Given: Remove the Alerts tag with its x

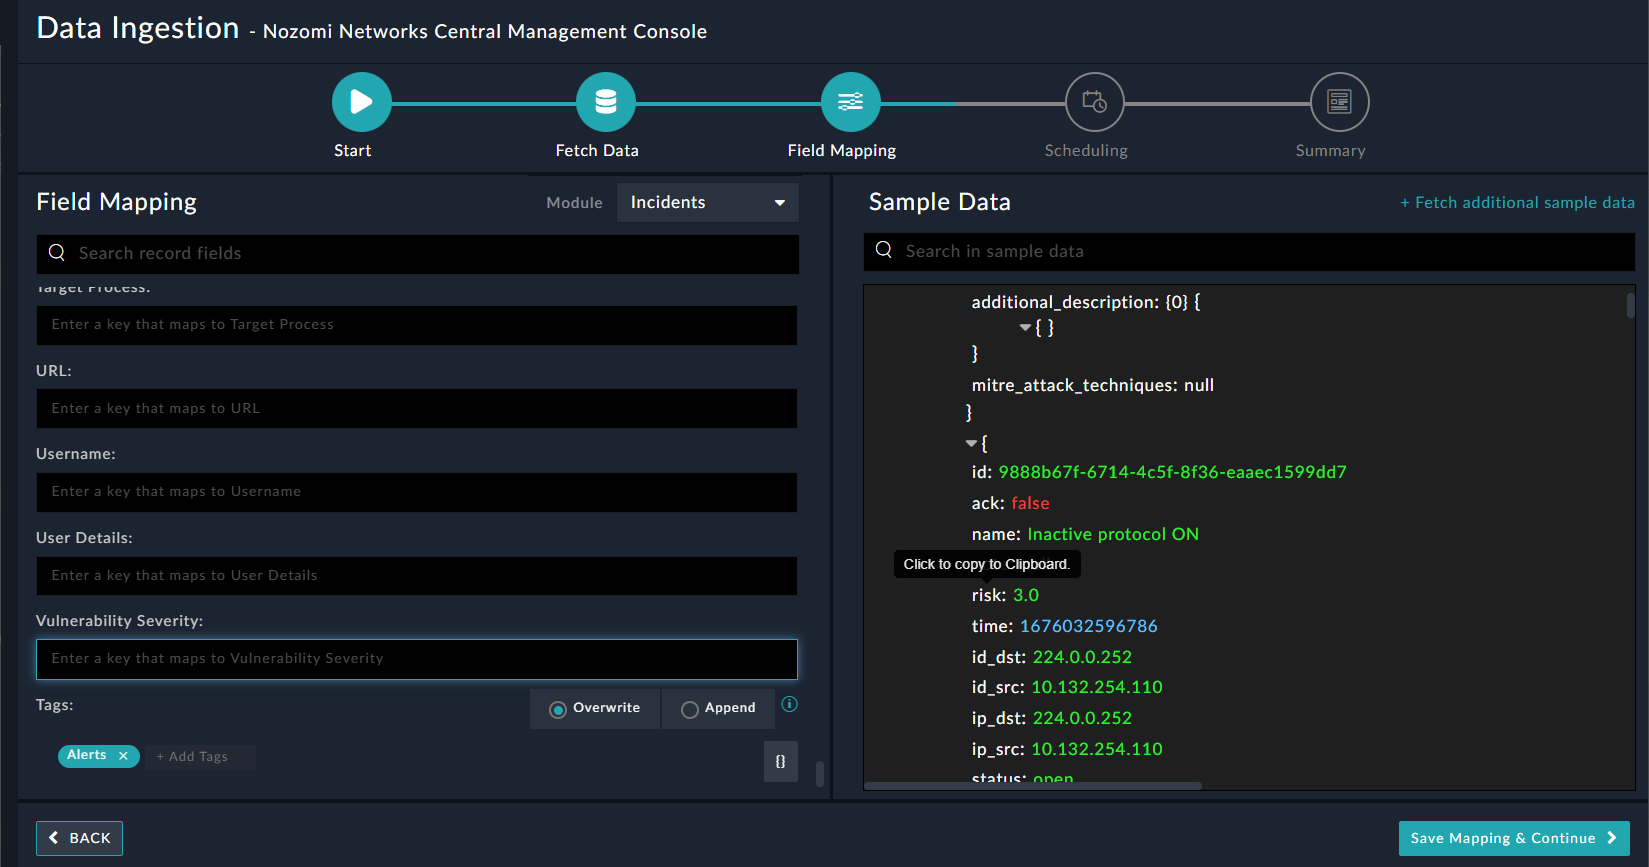Looking at the screenshot, I should pyautogui.click(x=123, y=756).
